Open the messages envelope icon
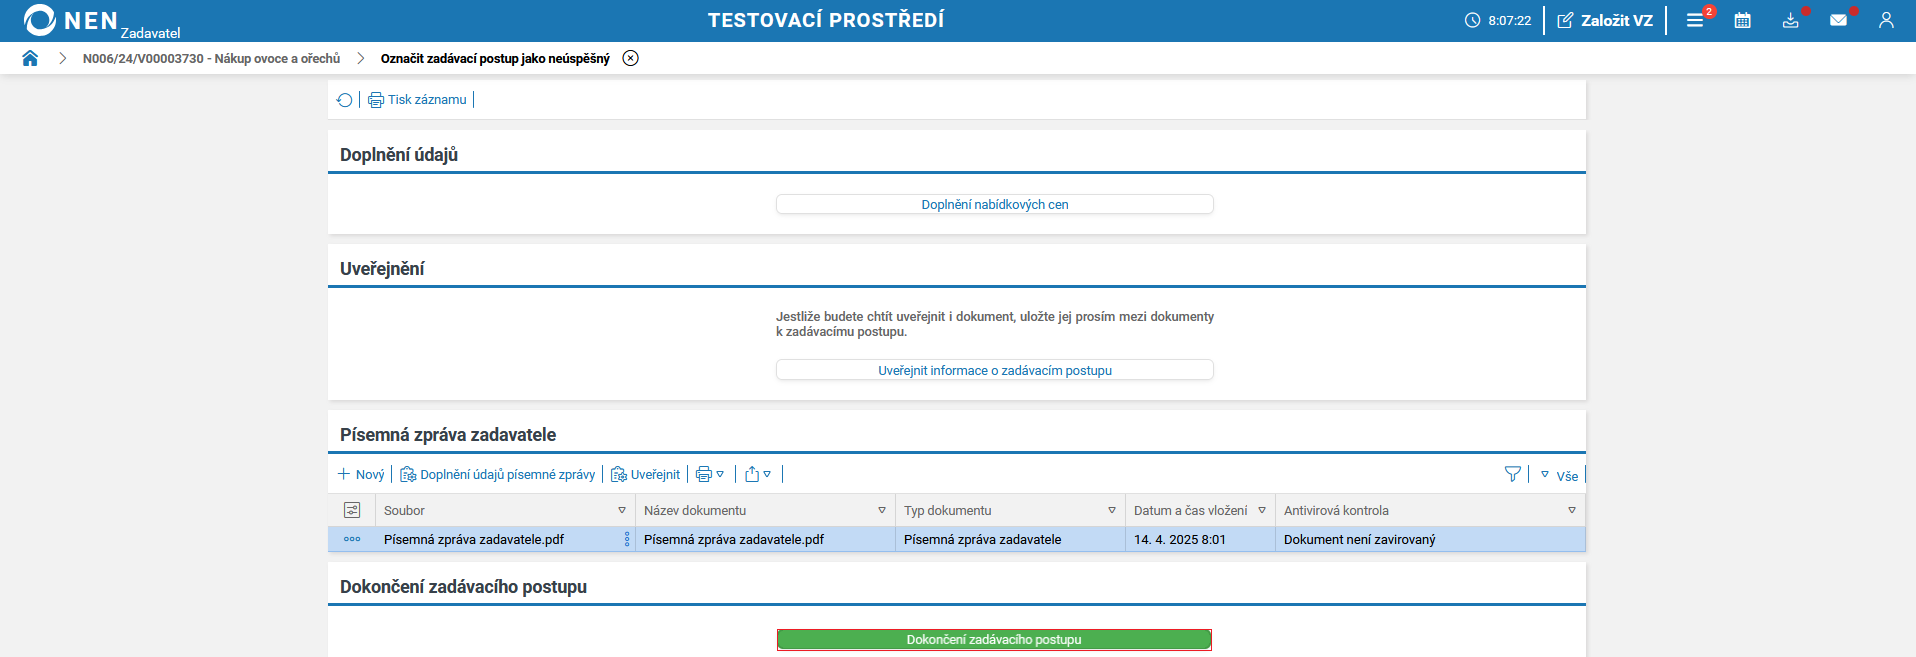1916x657 pixels. [x=1839, y=20]
